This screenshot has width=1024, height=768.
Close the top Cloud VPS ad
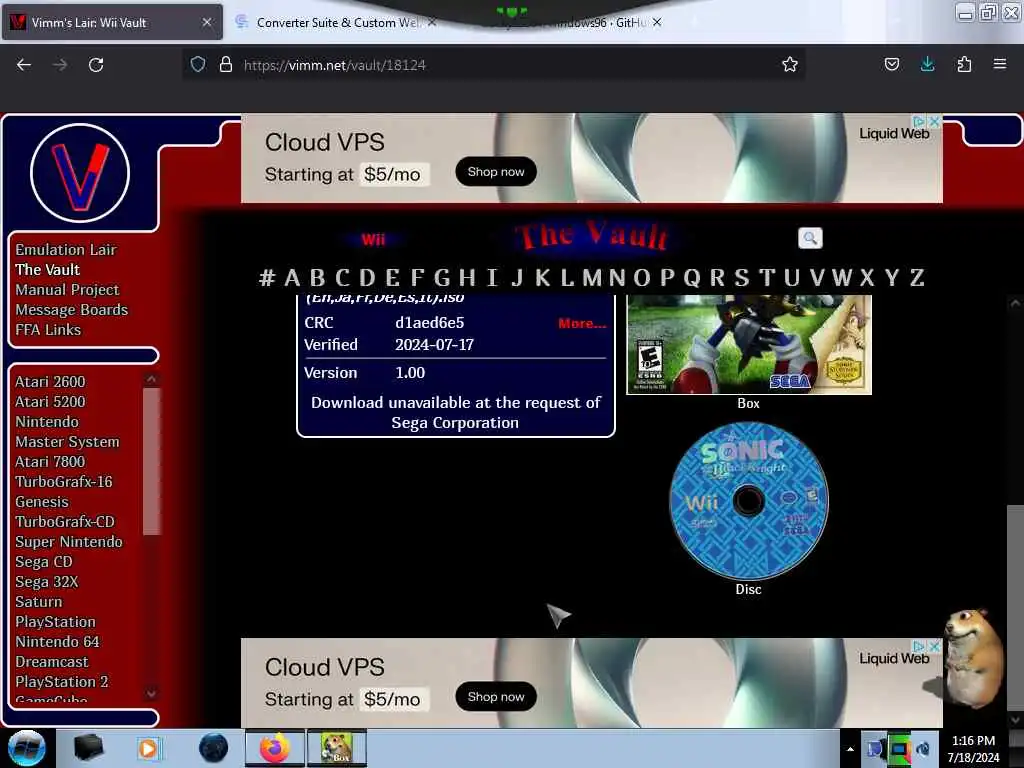tap(935, 121)
